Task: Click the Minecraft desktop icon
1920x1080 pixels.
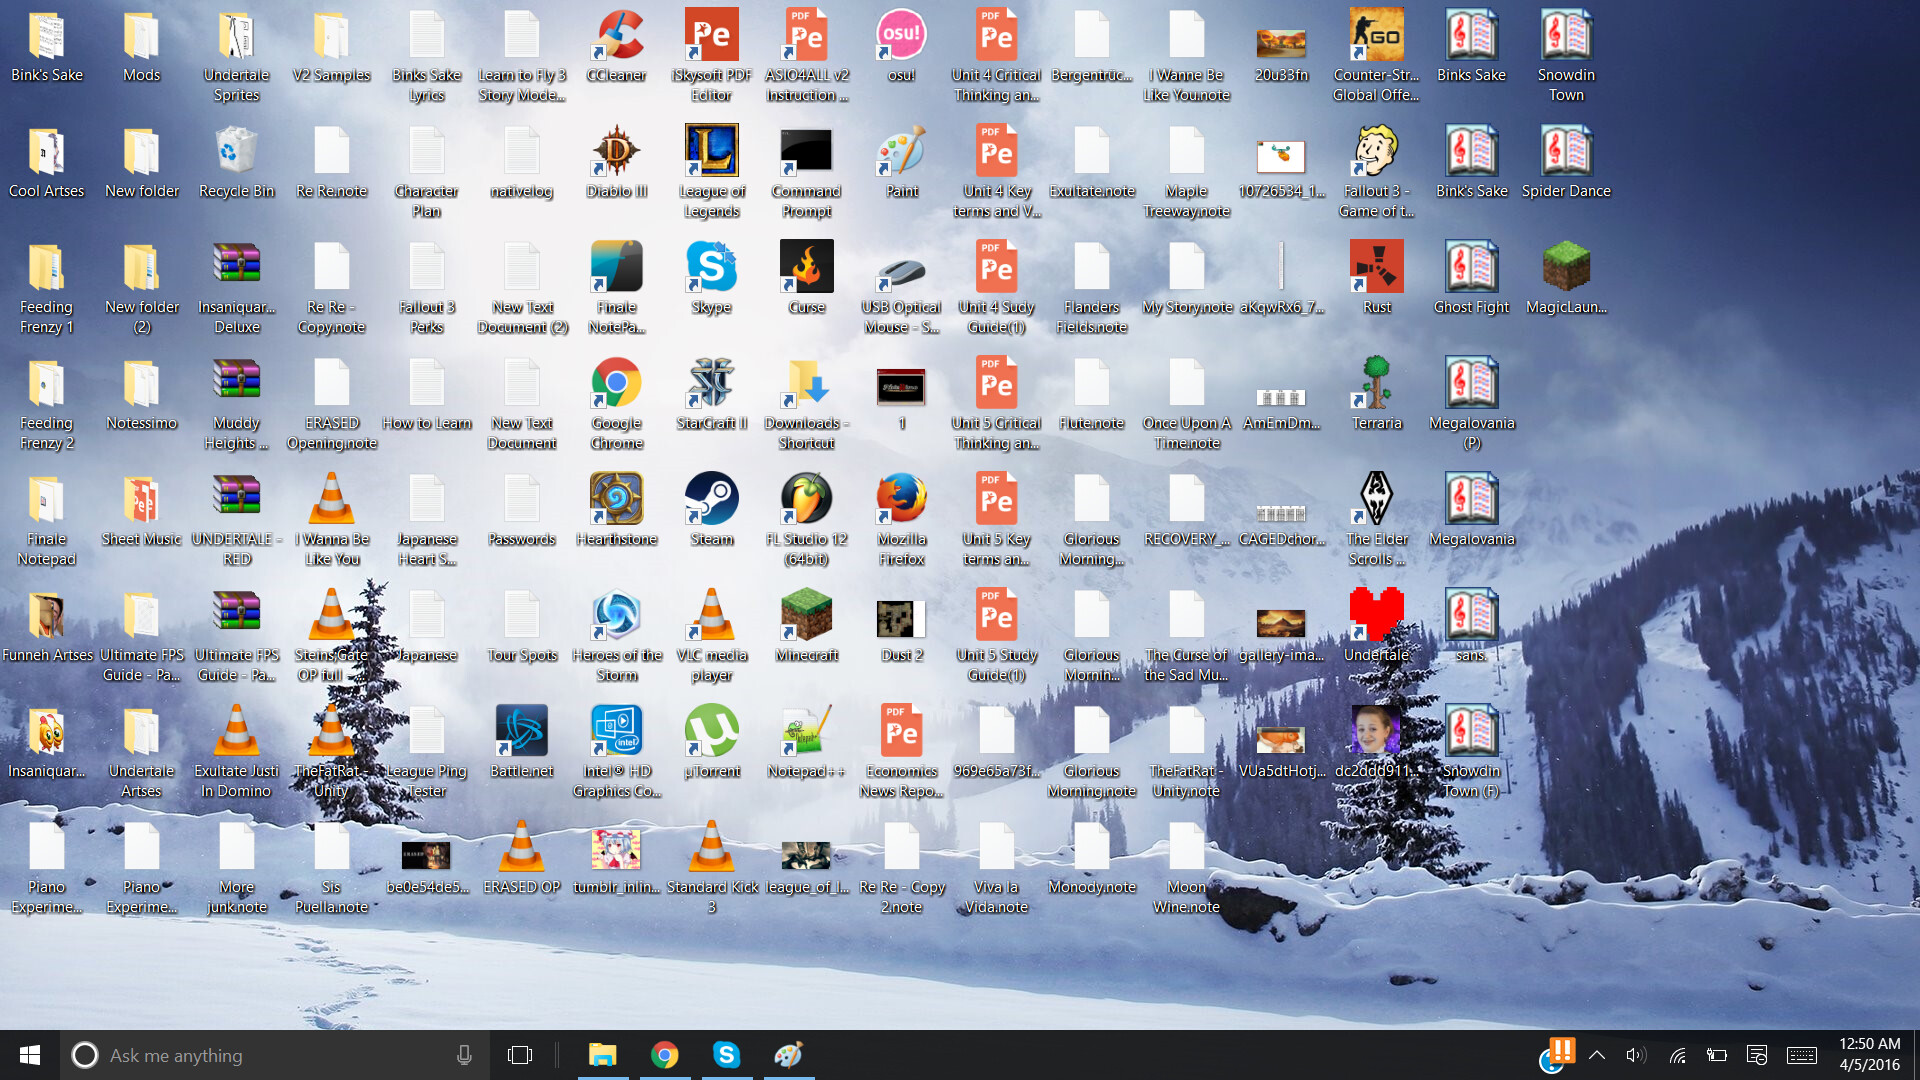Action: pyautogui.click(x=806, y=615)
